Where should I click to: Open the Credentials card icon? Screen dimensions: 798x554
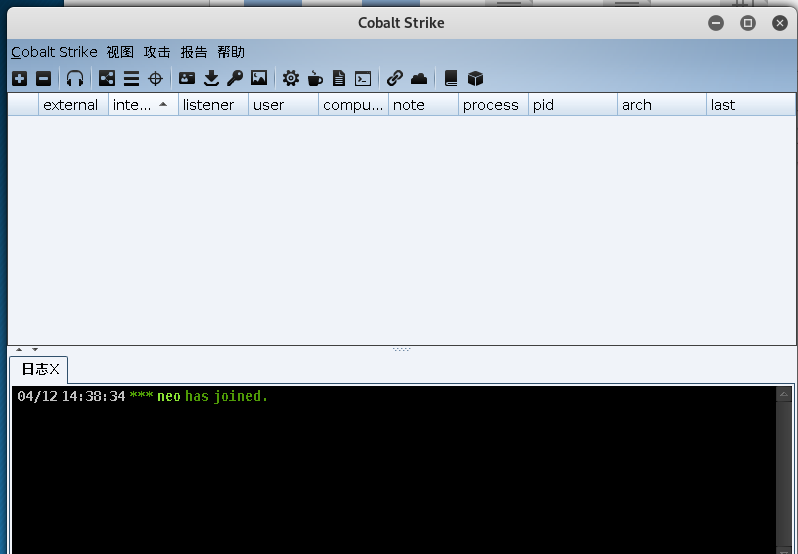point(187,78)
